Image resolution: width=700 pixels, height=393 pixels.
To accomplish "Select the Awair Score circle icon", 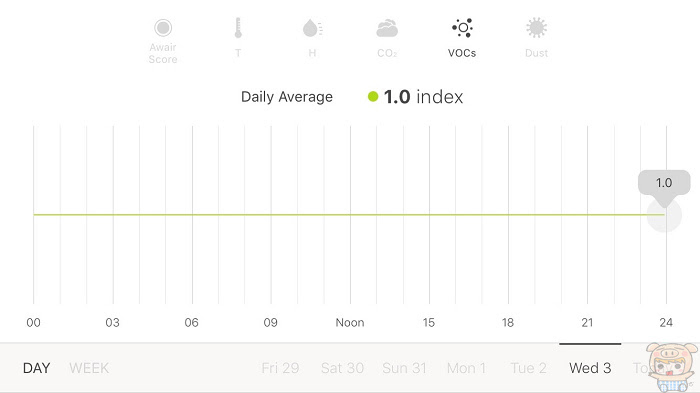I will [x=163, y=28].
